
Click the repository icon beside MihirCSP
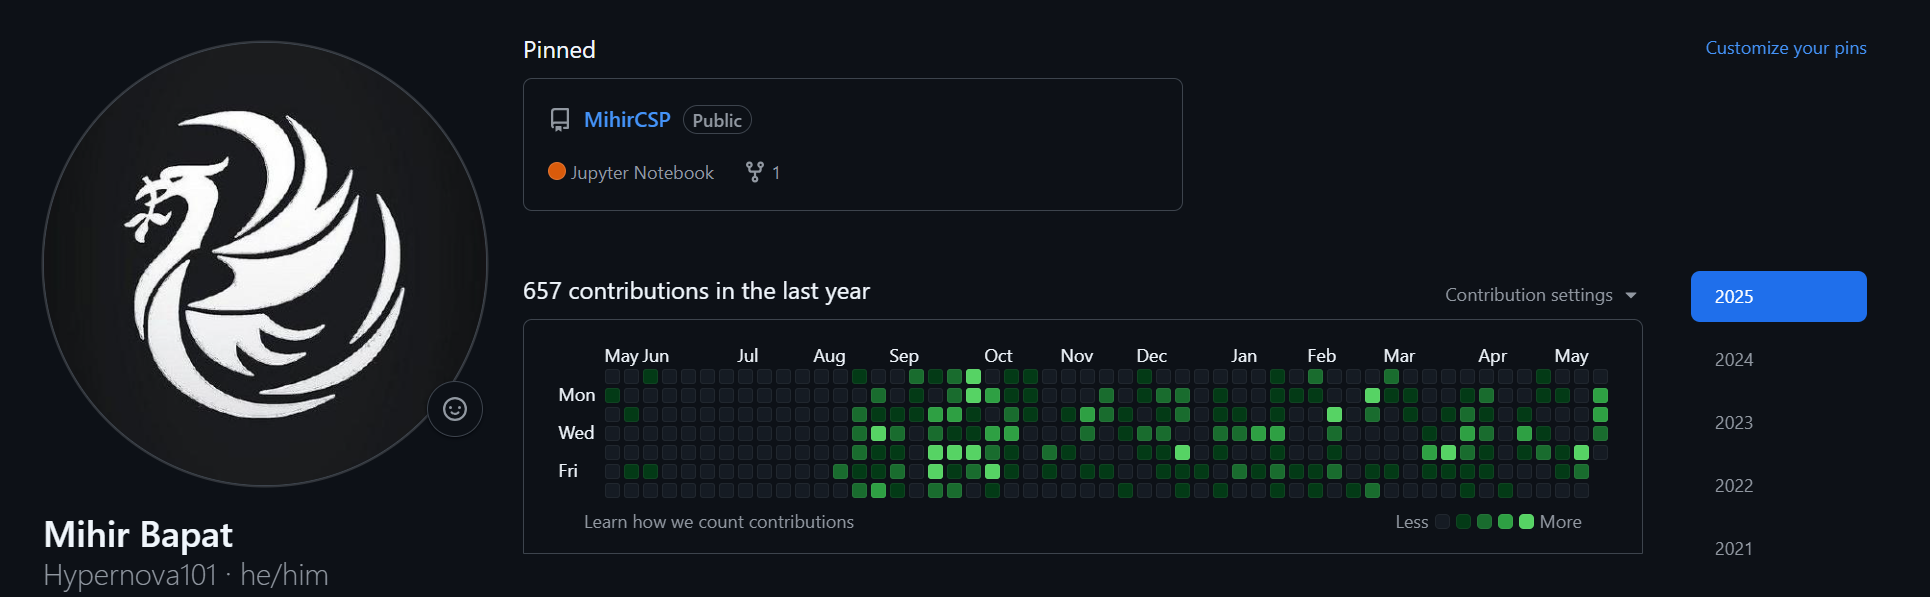(560, 120)
